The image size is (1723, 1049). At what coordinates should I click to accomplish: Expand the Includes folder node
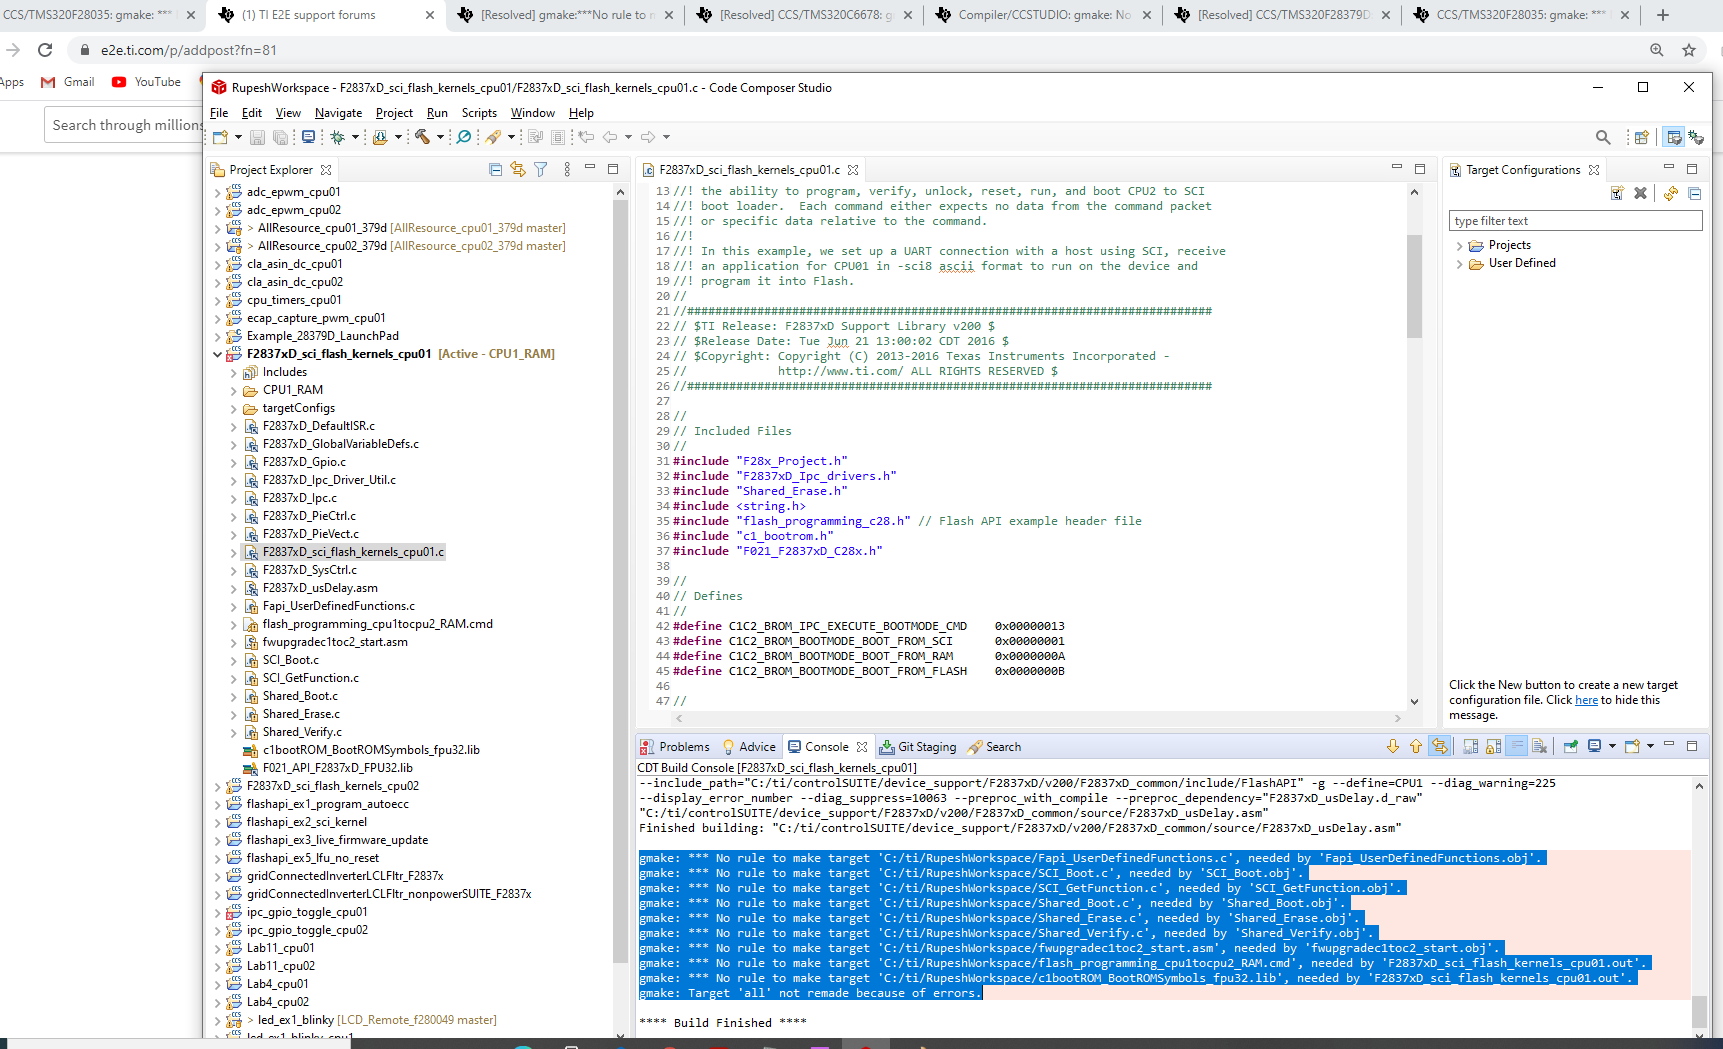(x=234, y=372)
